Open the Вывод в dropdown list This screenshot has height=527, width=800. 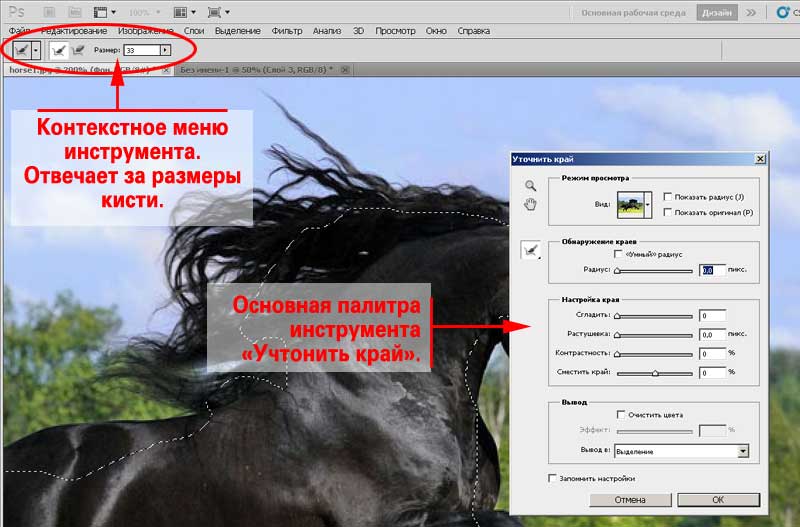coord(742,451)
